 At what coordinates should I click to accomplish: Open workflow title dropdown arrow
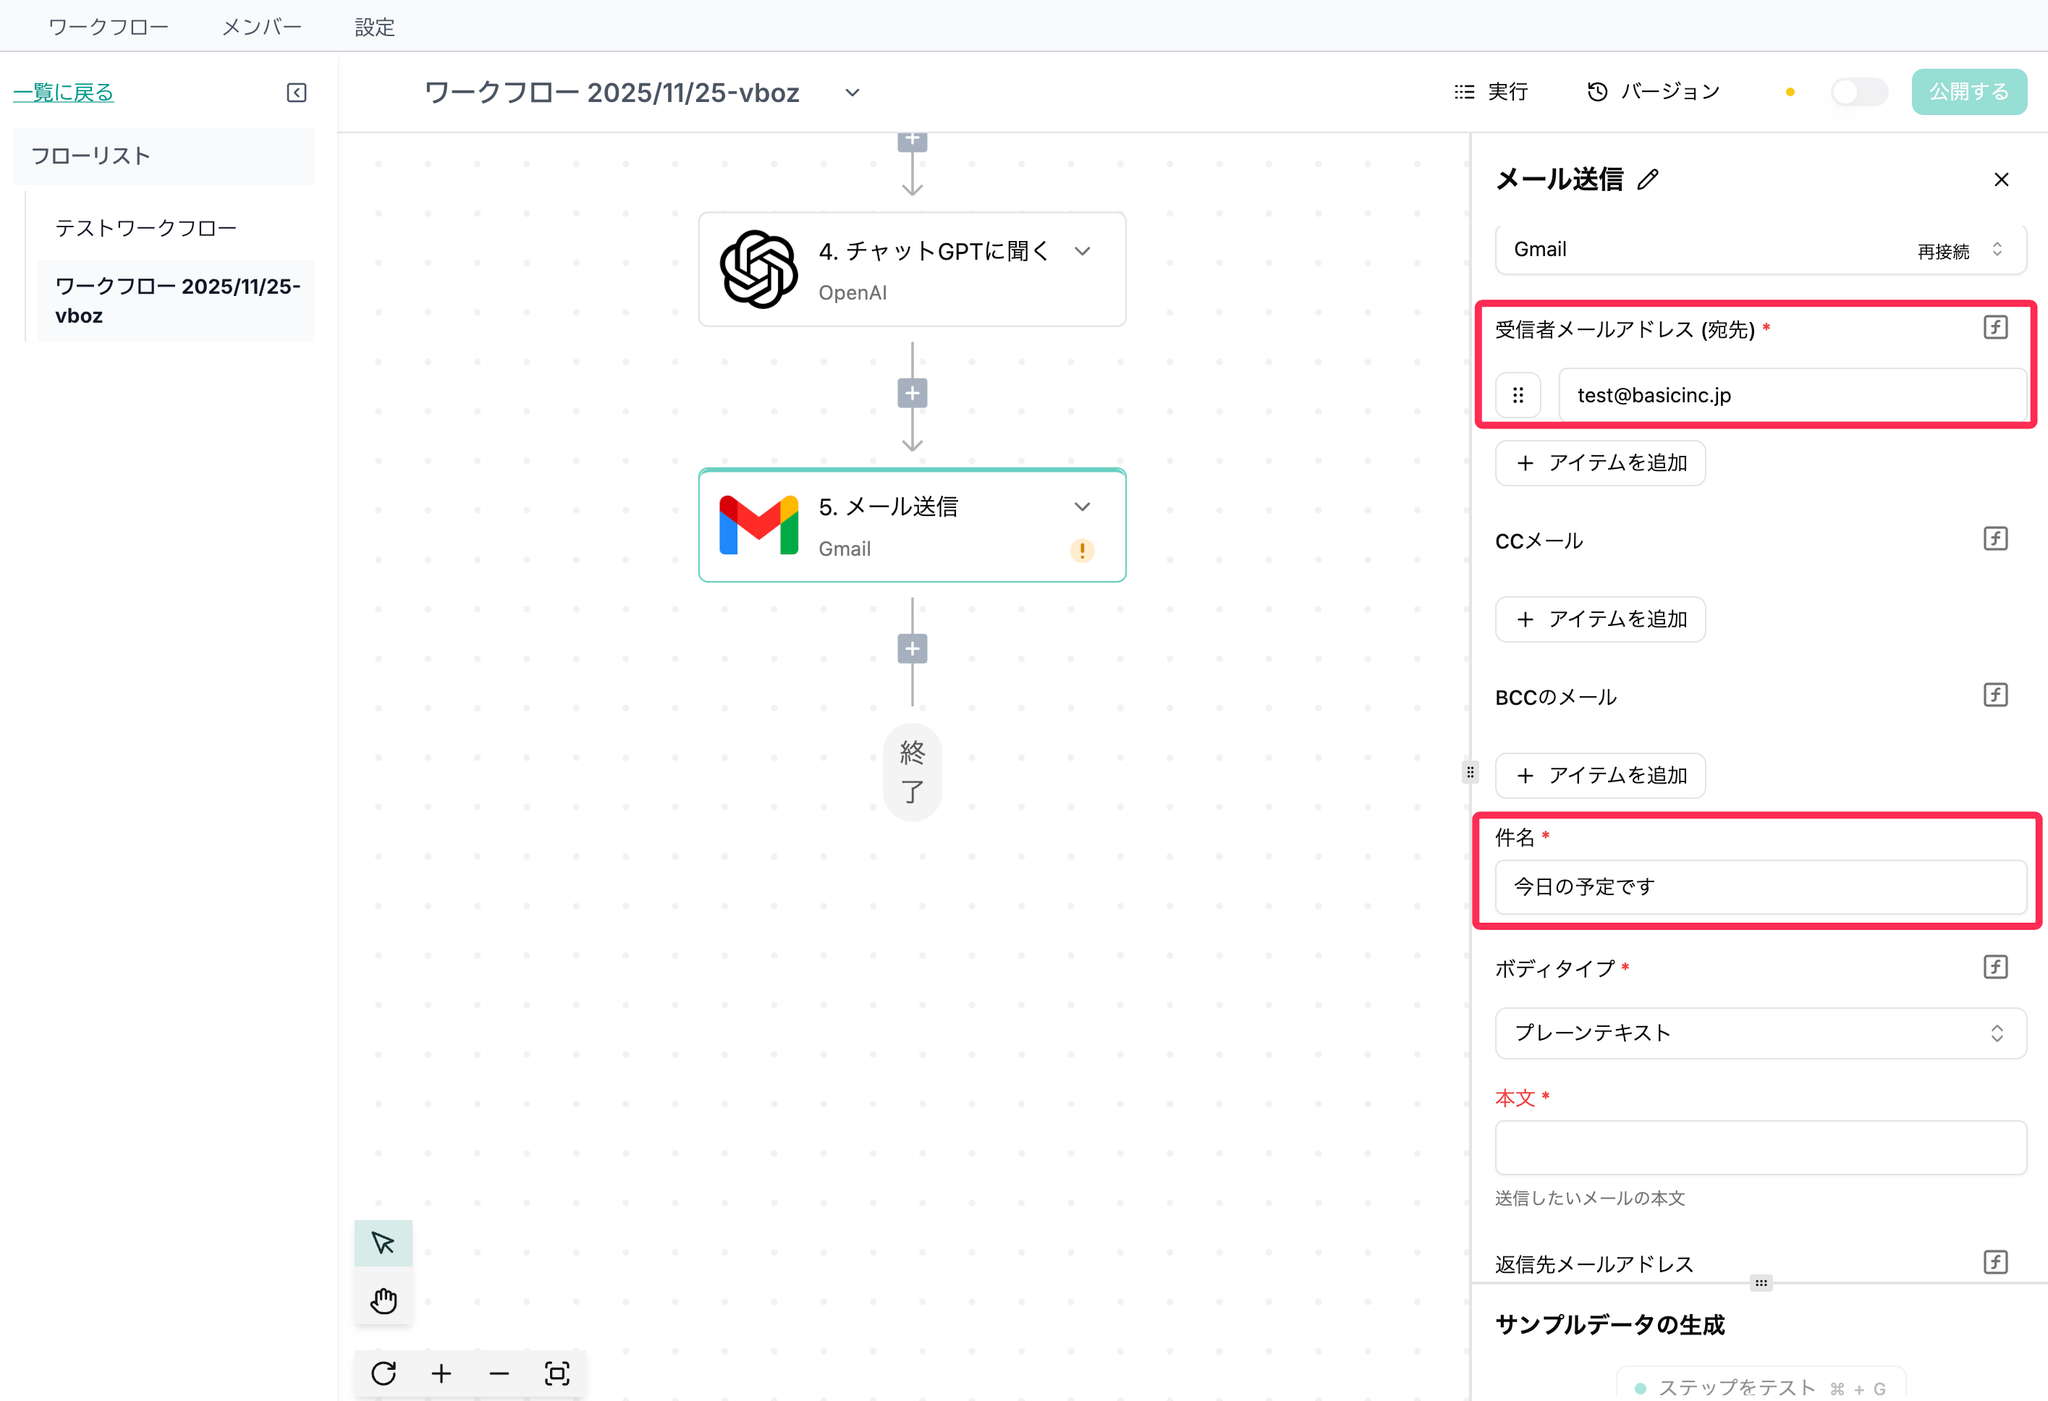pos(852,92)
